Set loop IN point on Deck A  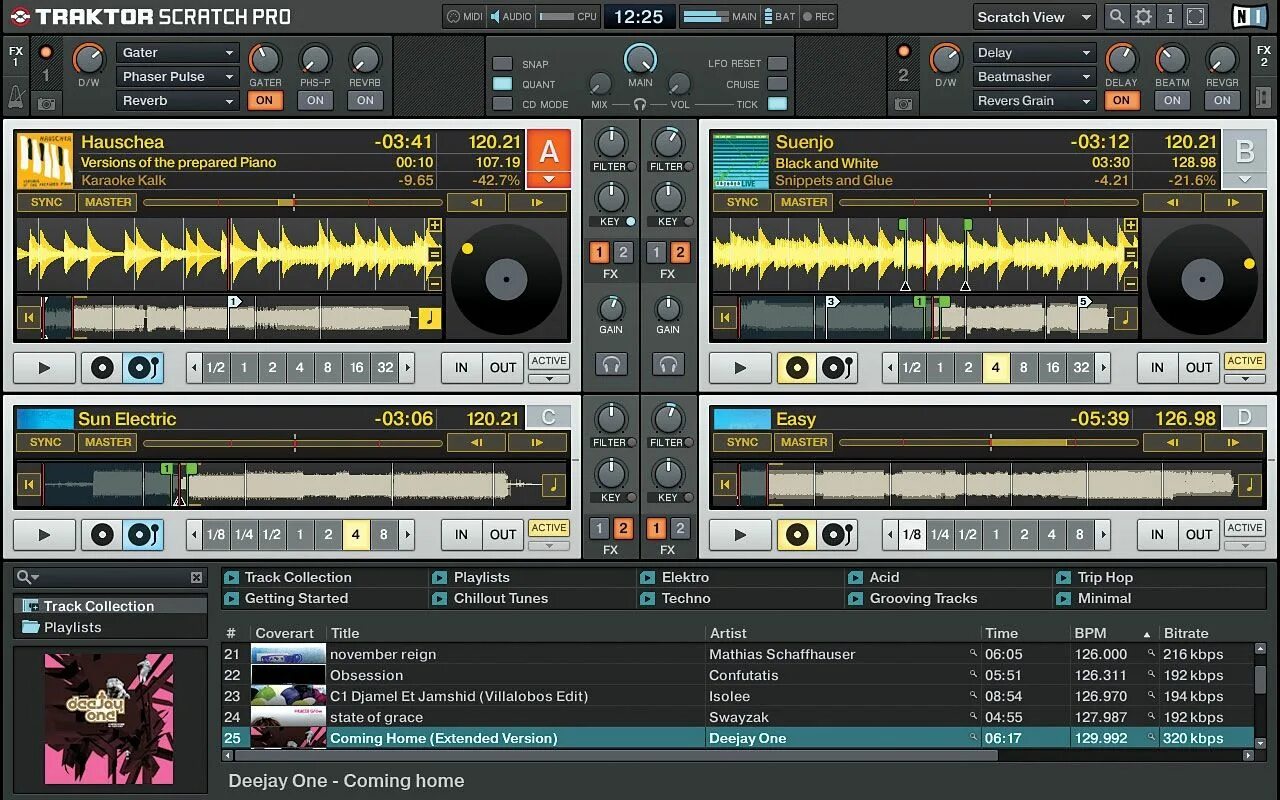[x=461, y=368]
